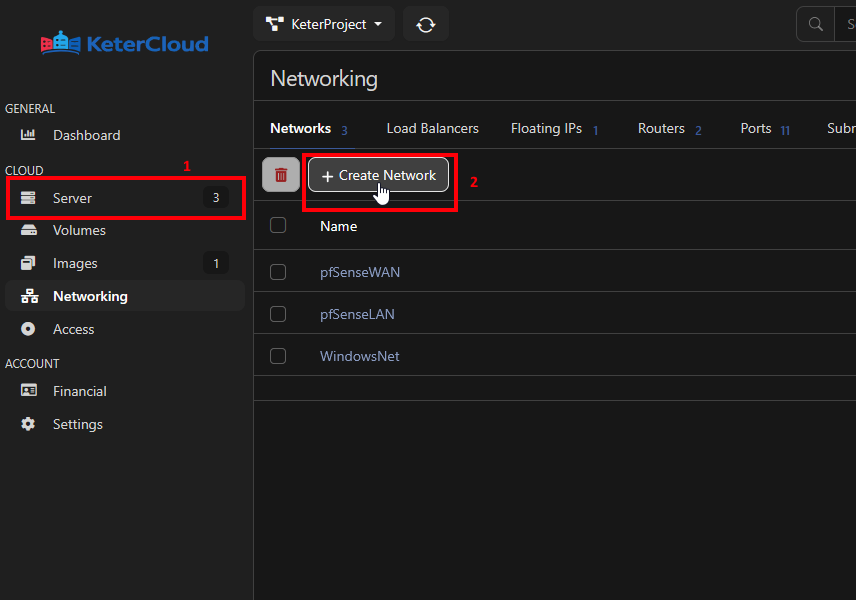Open Financial via its card icon
The height and width of the screenshot is (600, 856).
(27, 391)
